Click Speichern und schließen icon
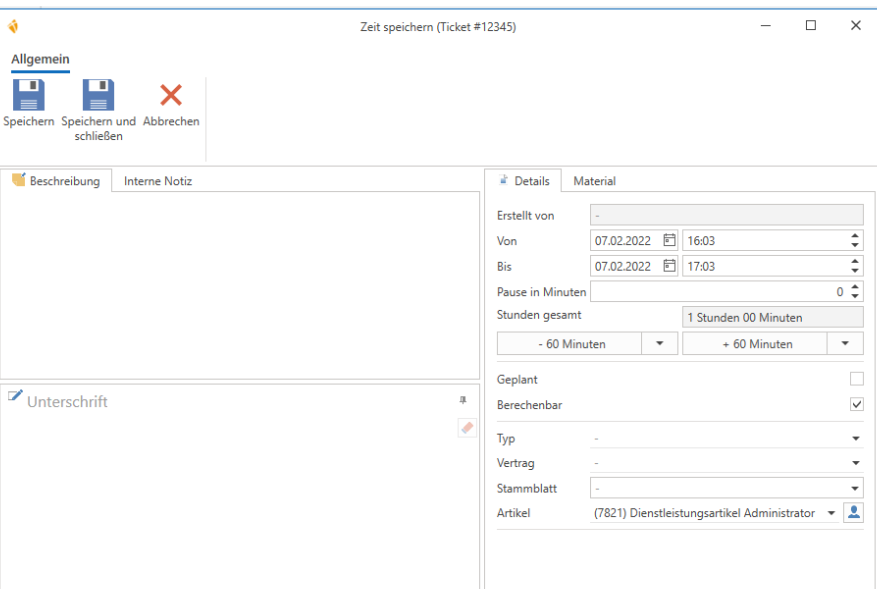877x589 pixels. 98,95
